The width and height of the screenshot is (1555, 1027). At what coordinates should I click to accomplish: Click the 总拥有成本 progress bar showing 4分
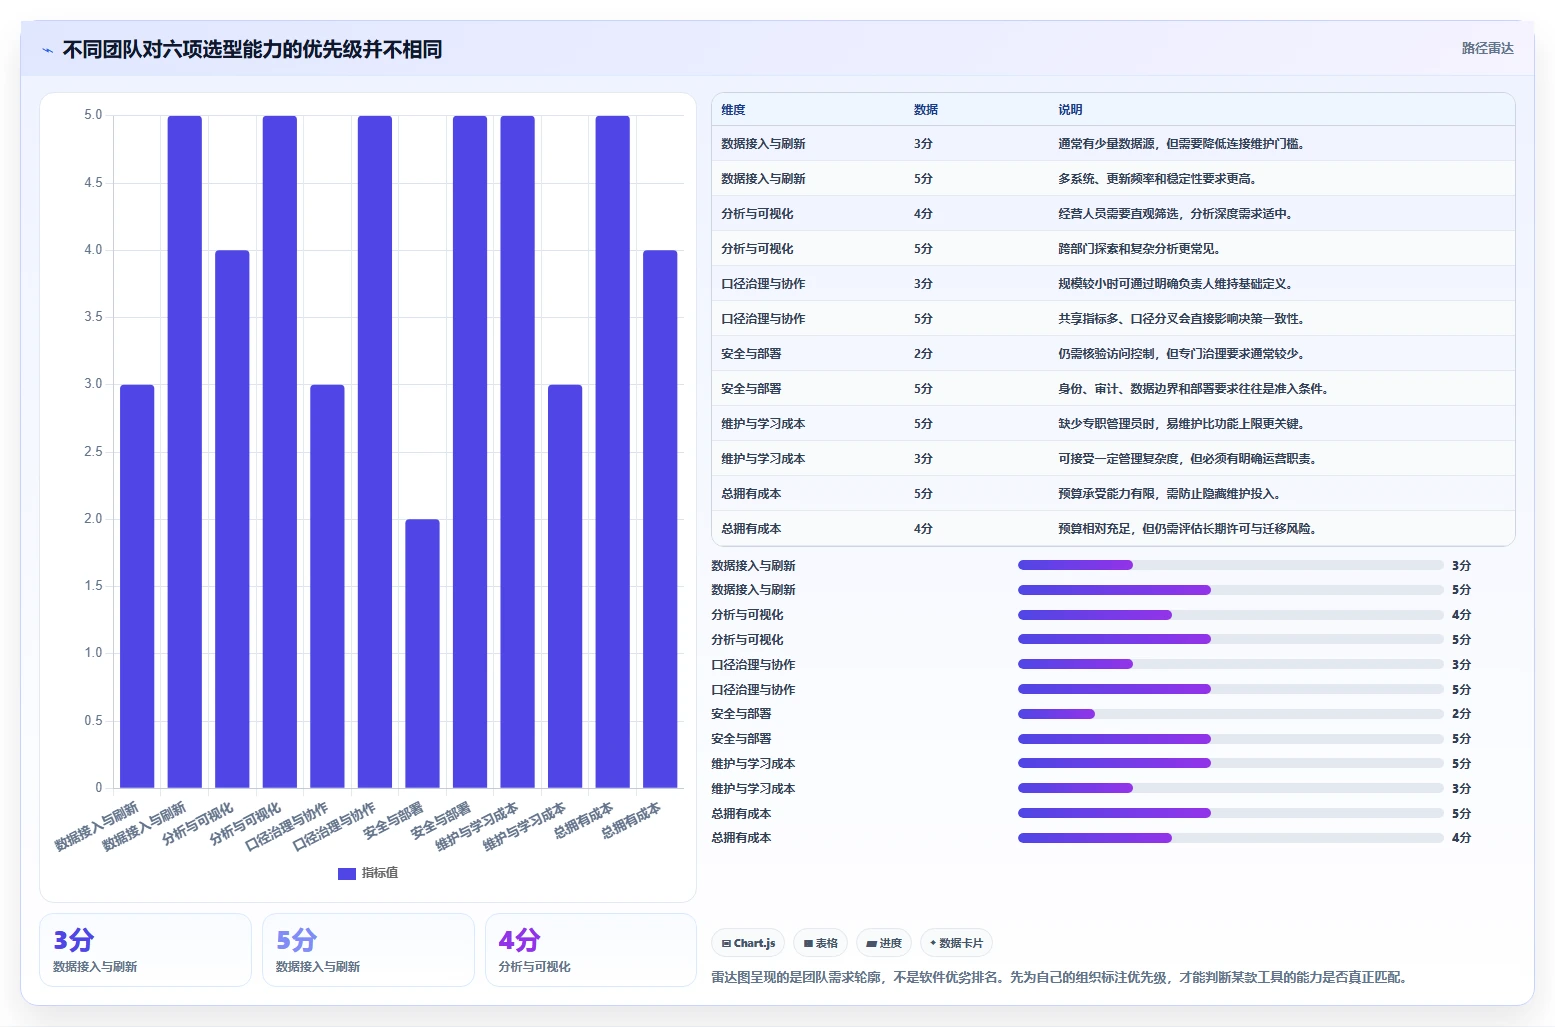(x=1230, y=838)
